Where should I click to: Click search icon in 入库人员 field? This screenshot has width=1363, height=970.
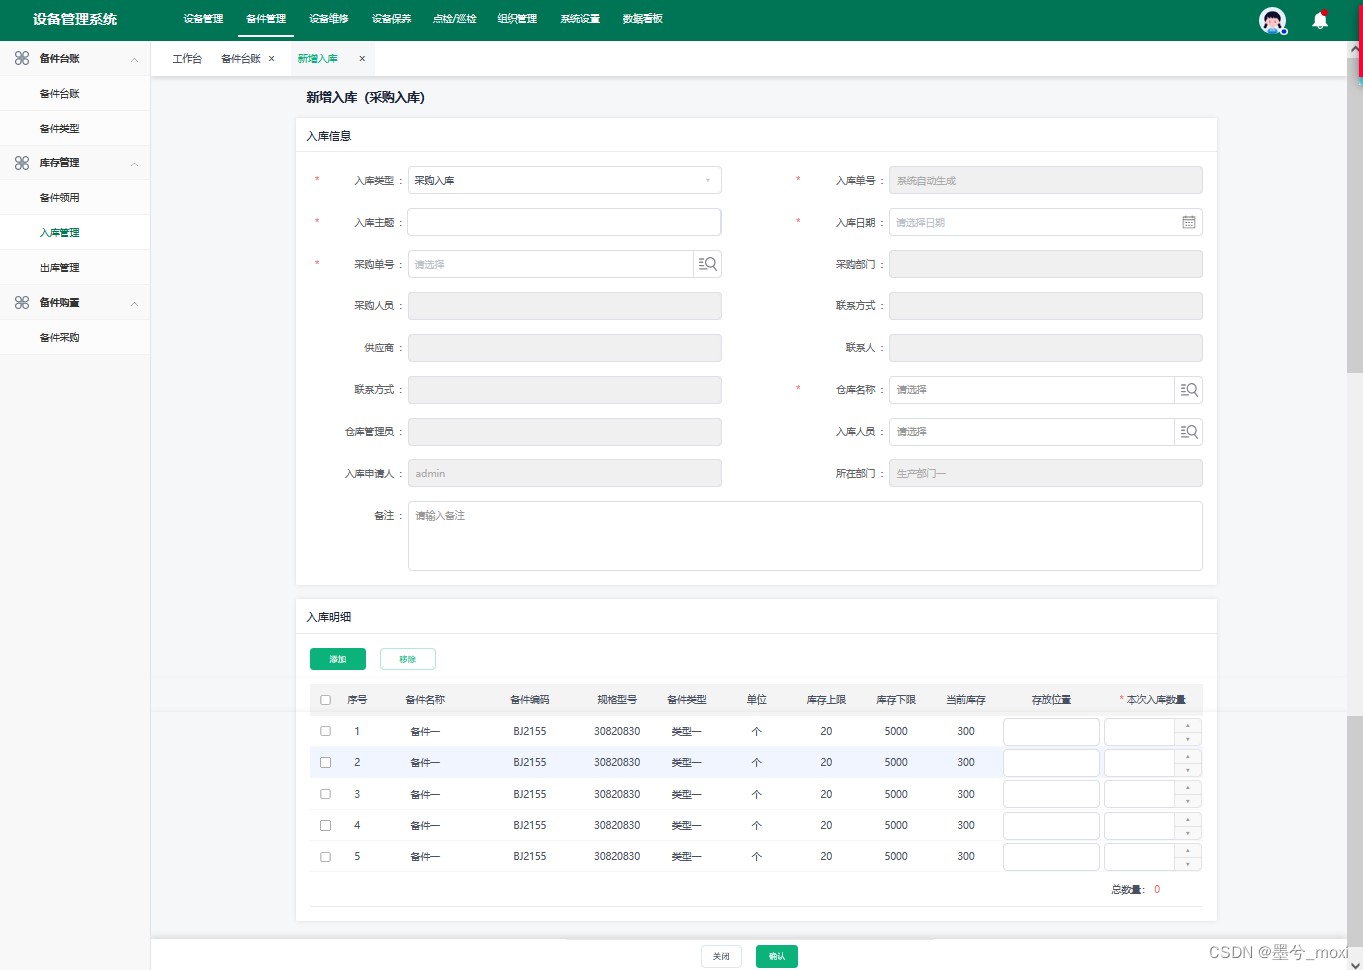1189,432
